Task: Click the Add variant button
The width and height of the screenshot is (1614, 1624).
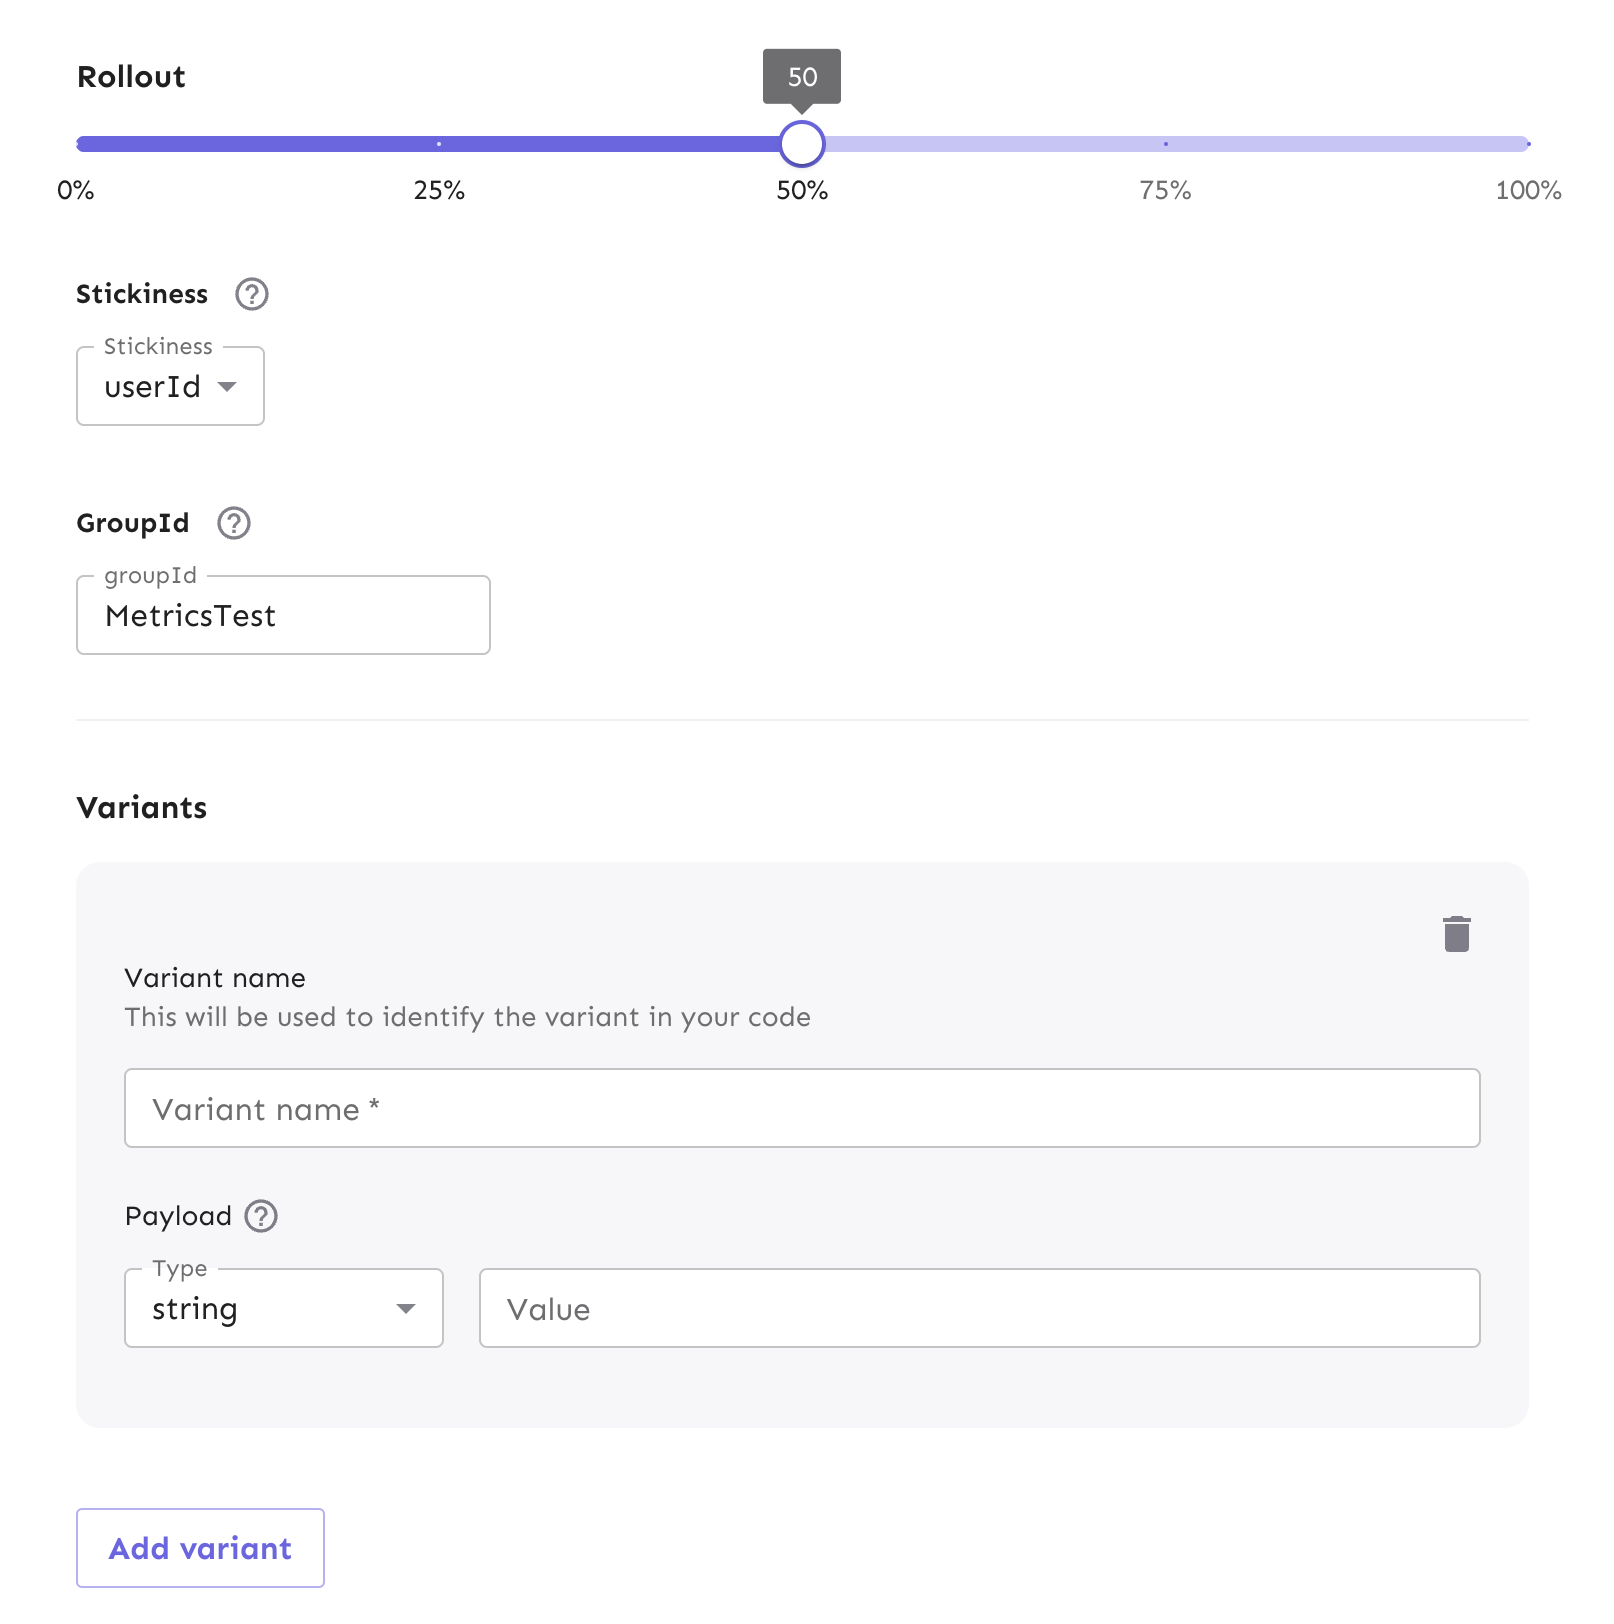Action: (x=200, y=1548)
